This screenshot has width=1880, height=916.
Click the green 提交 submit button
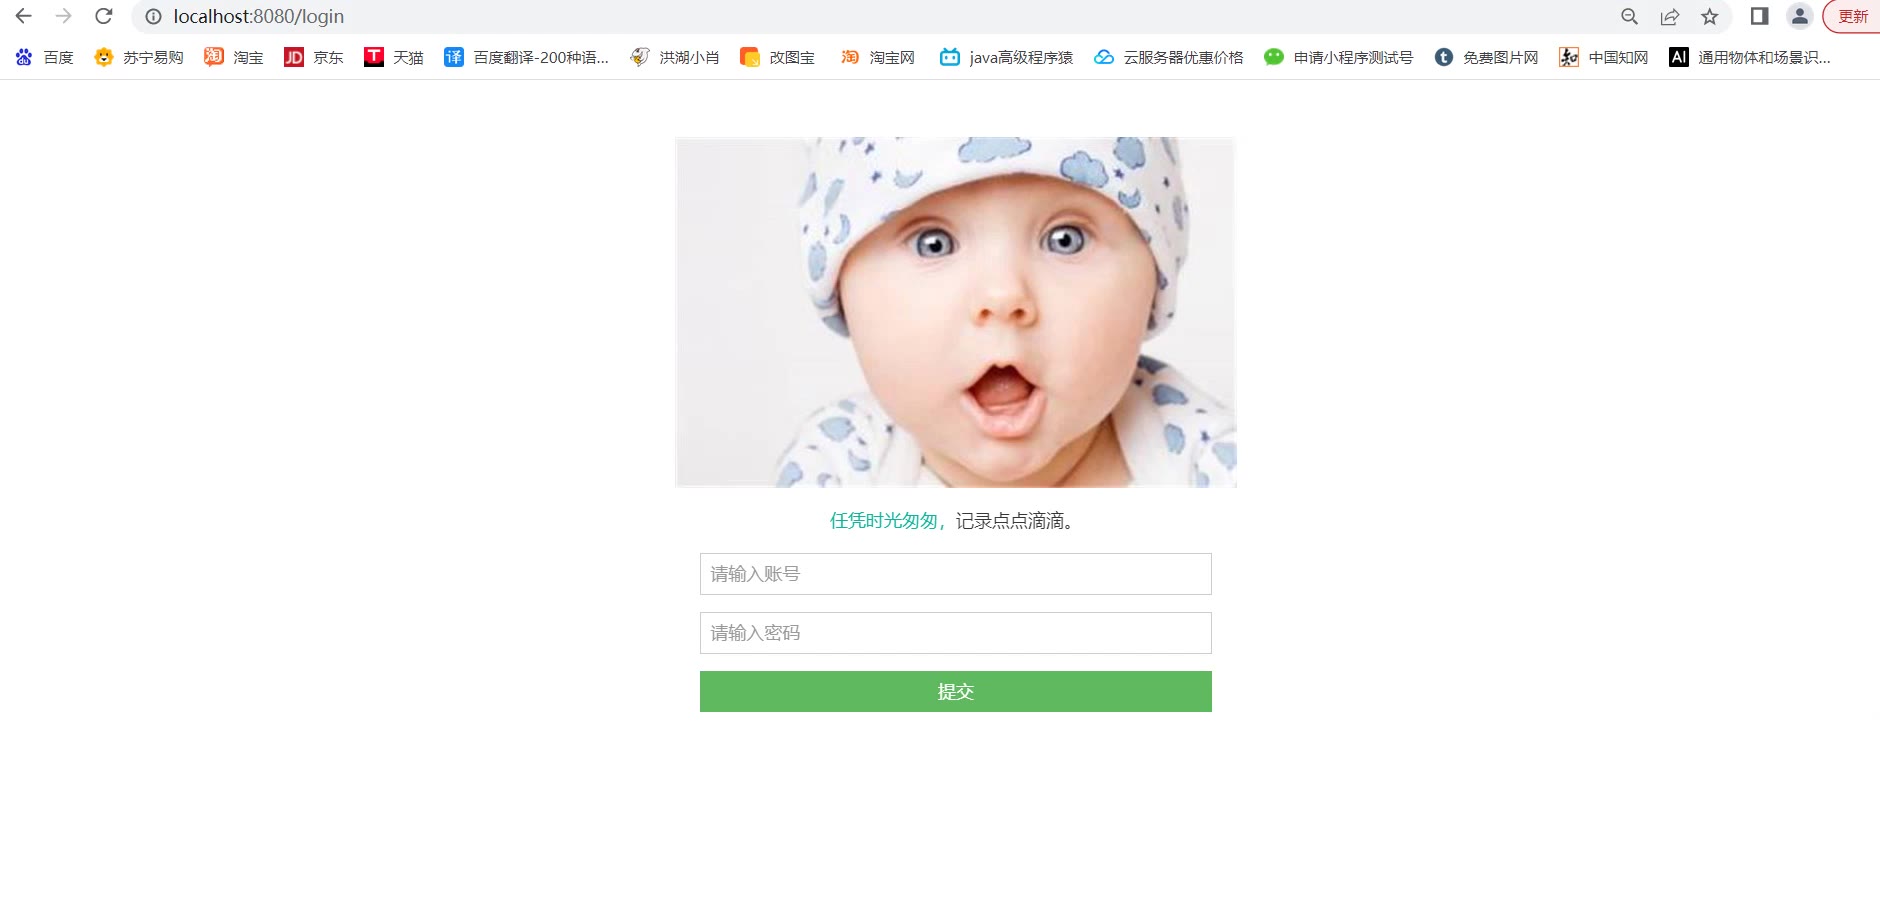pos(956,691)
